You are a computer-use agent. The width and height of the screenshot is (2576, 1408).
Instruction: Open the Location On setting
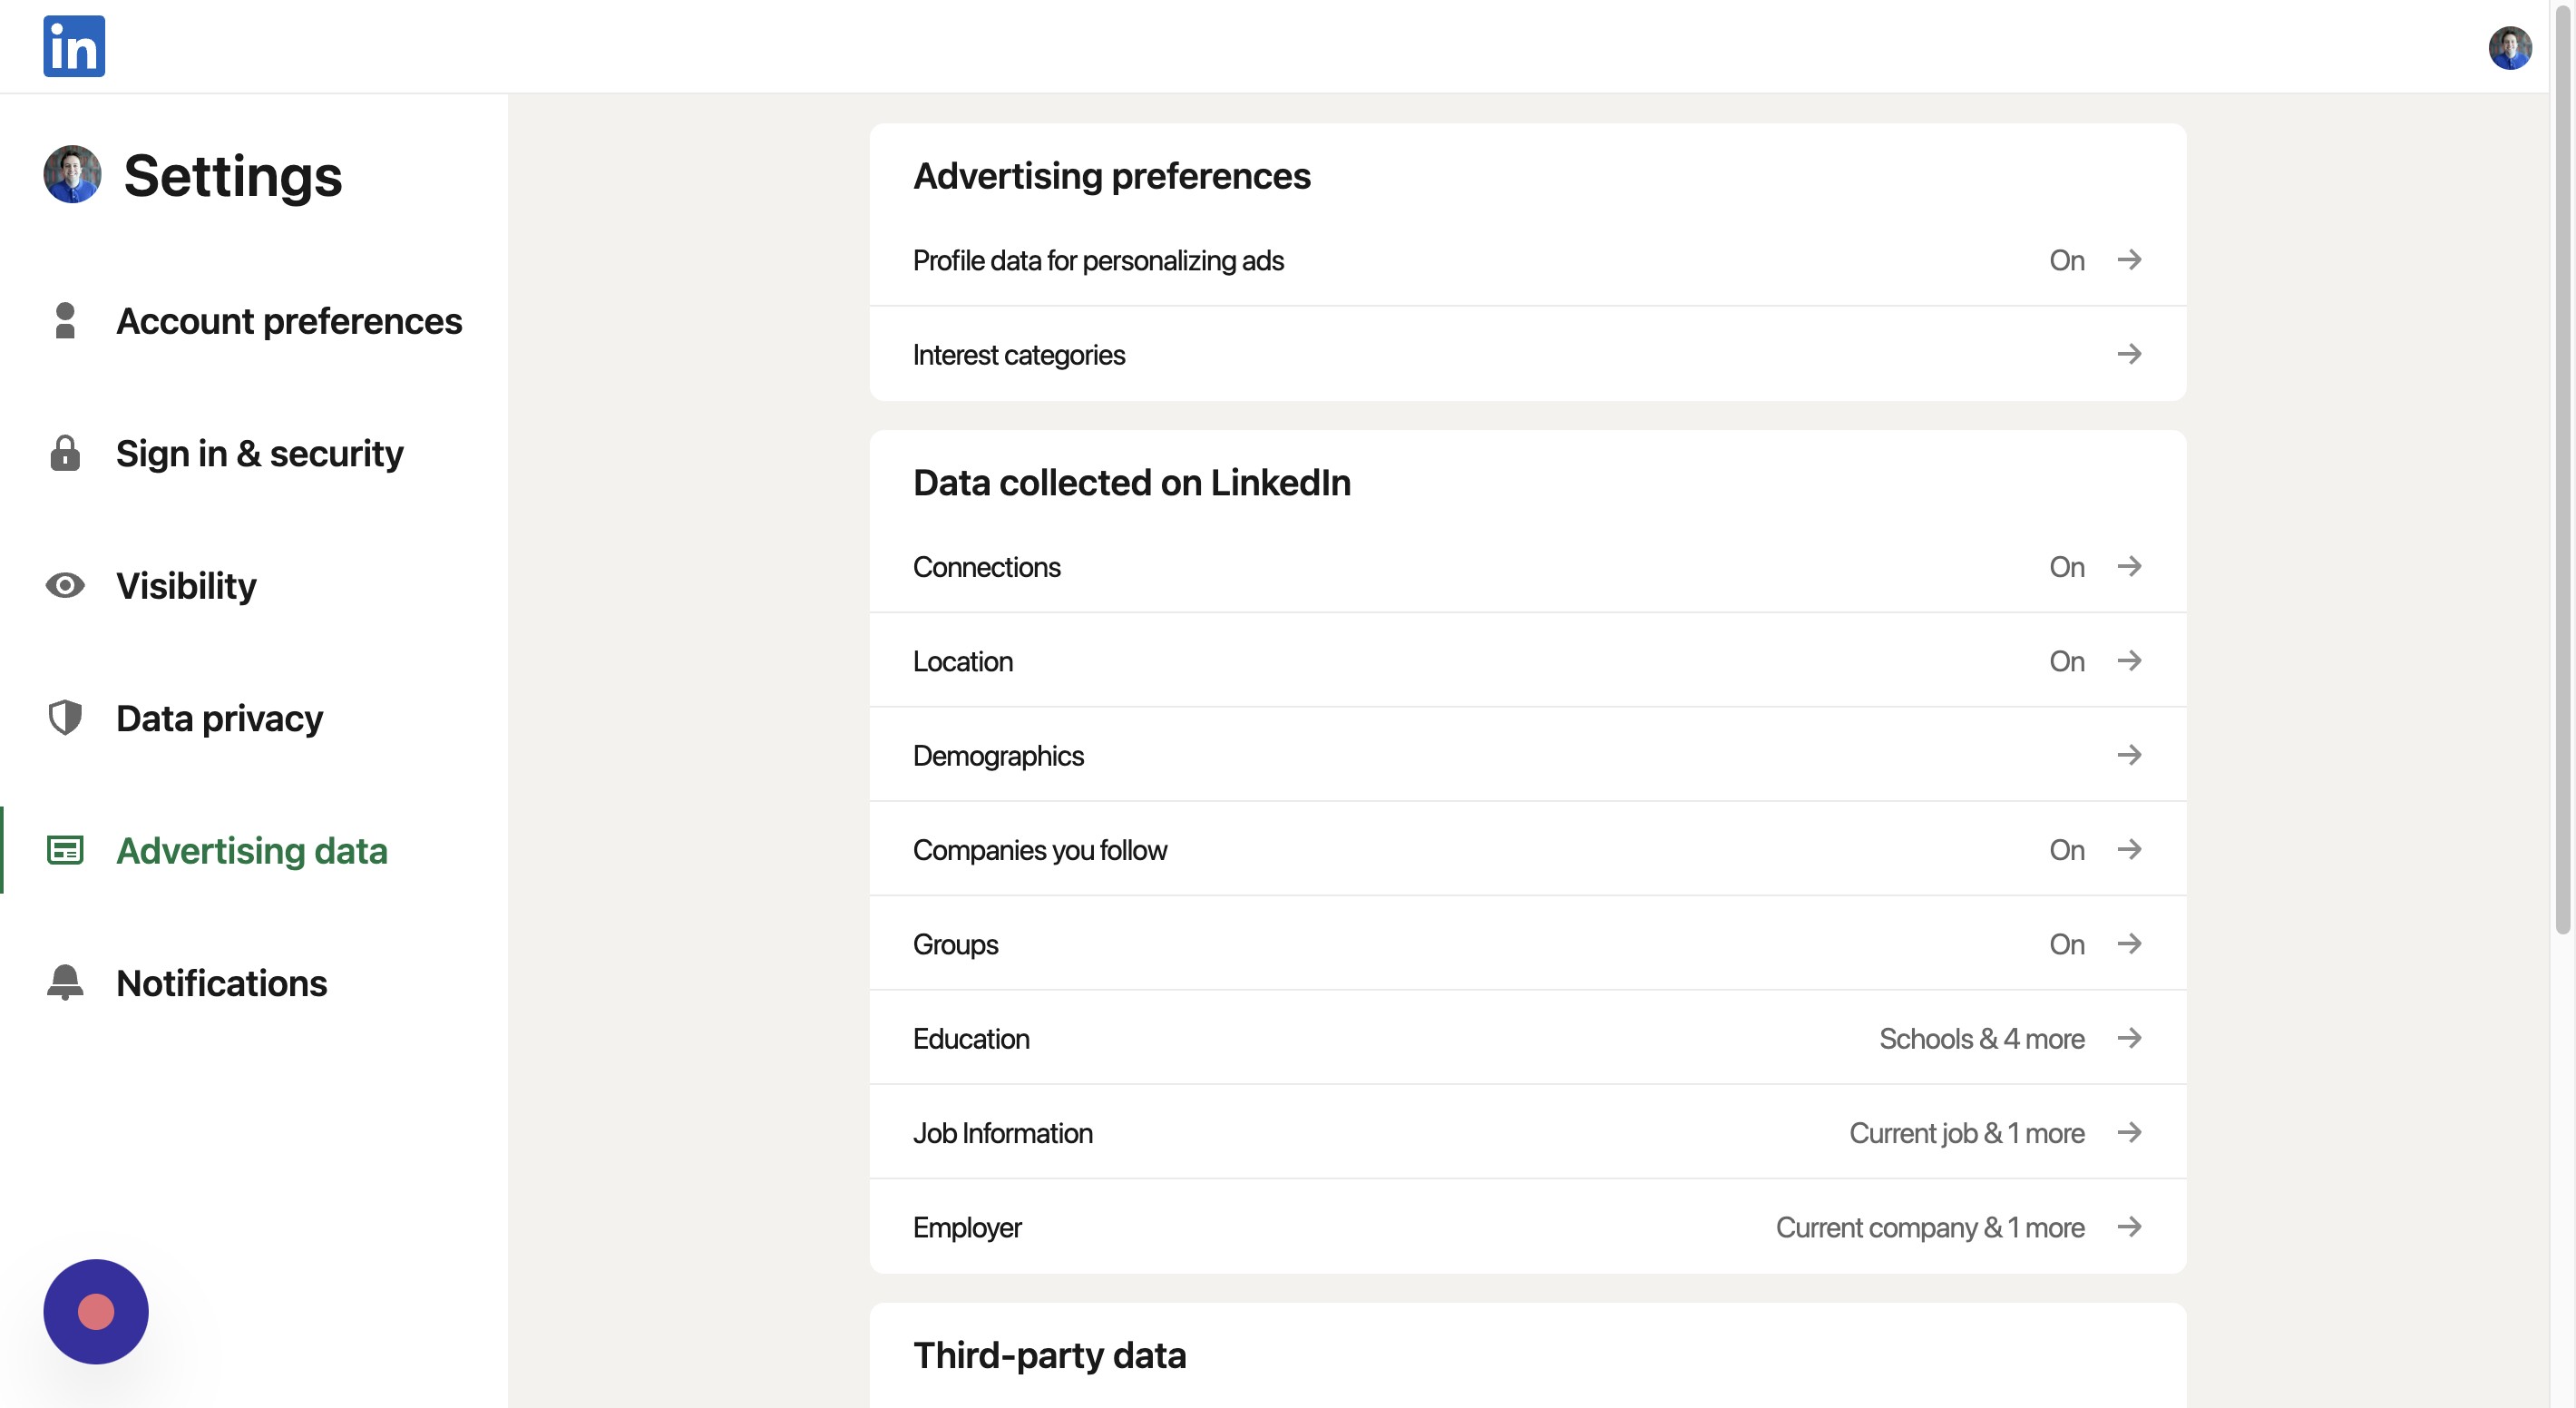tap(2066, 661)
